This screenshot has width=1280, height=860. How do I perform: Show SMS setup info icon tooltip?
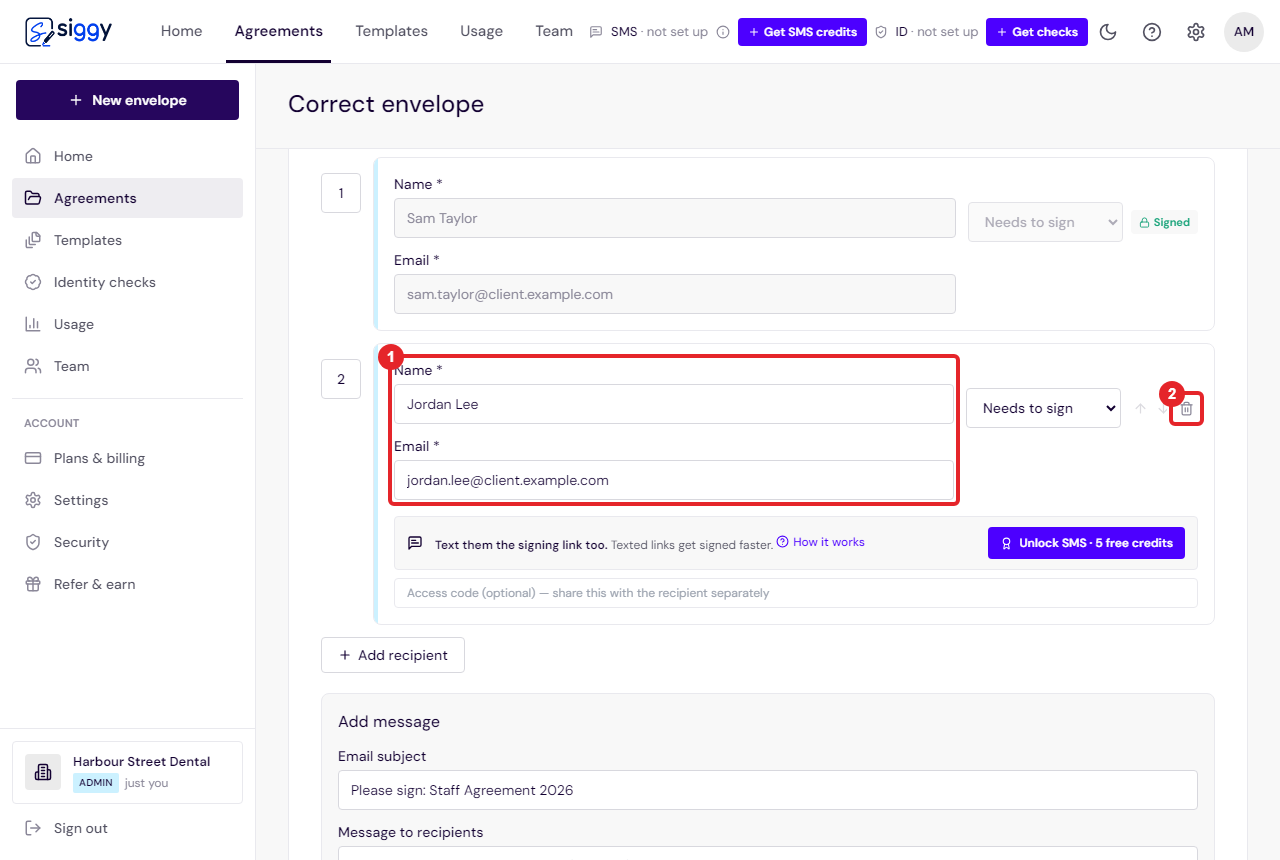723,32
